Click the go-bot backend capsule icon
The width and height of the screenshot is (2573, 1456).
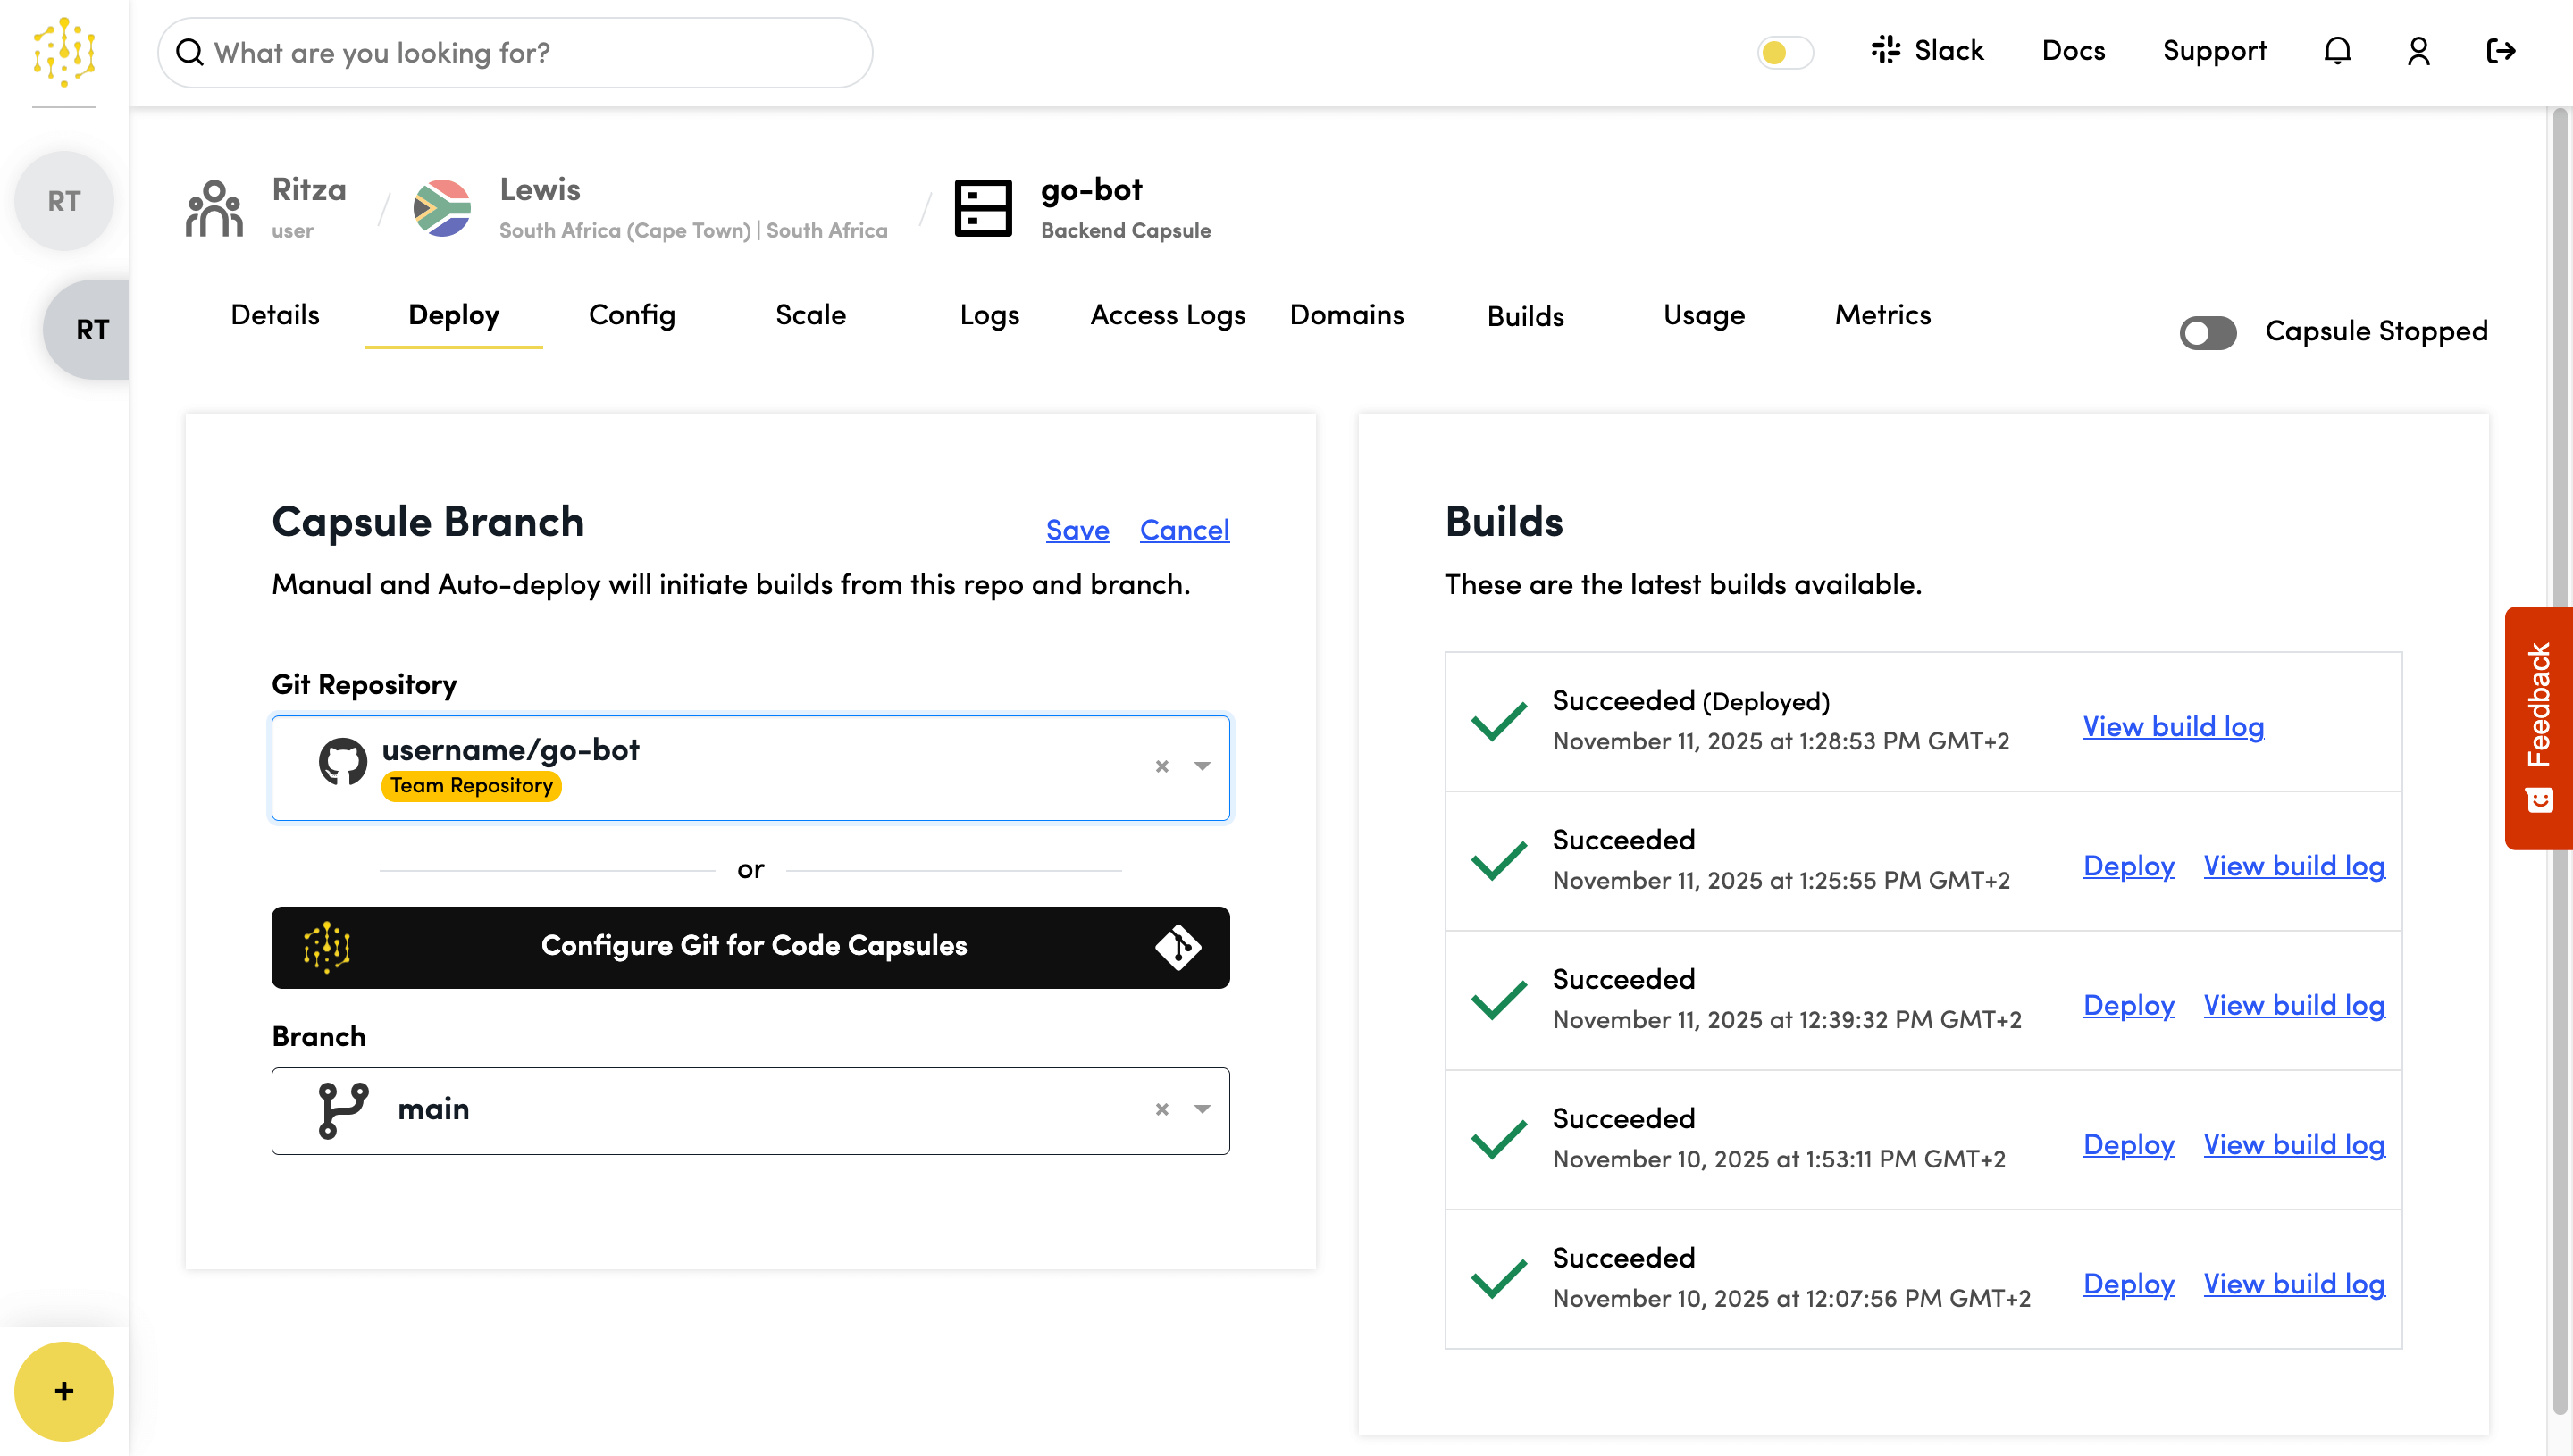(x=982, y=208)
